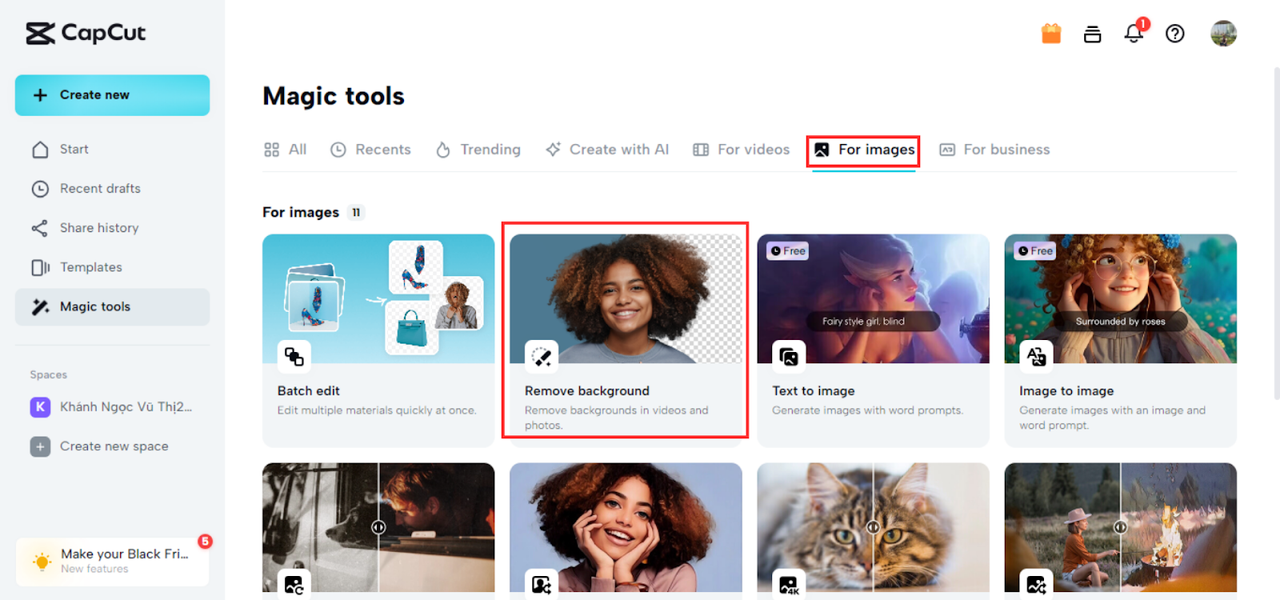Click the 'Batch edit' title text
Image resolution: width=1280 pixels, height=600 pixels.
click(x=309, y=391)
